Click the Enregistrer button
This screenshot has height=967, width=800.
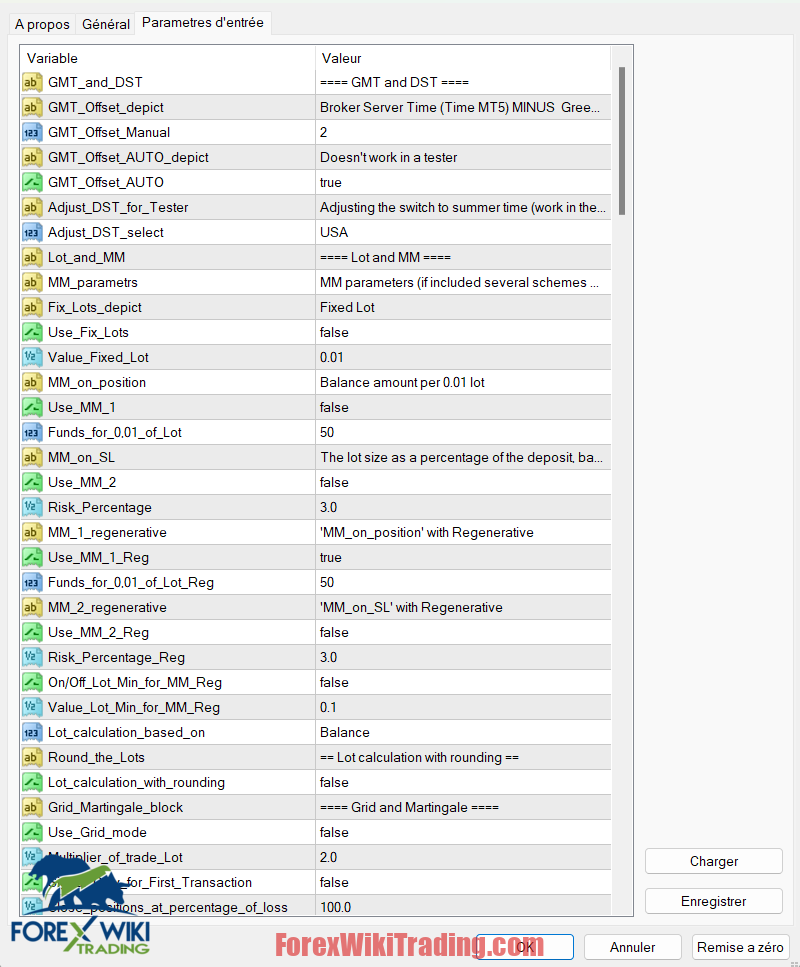[x=714, y=901]
